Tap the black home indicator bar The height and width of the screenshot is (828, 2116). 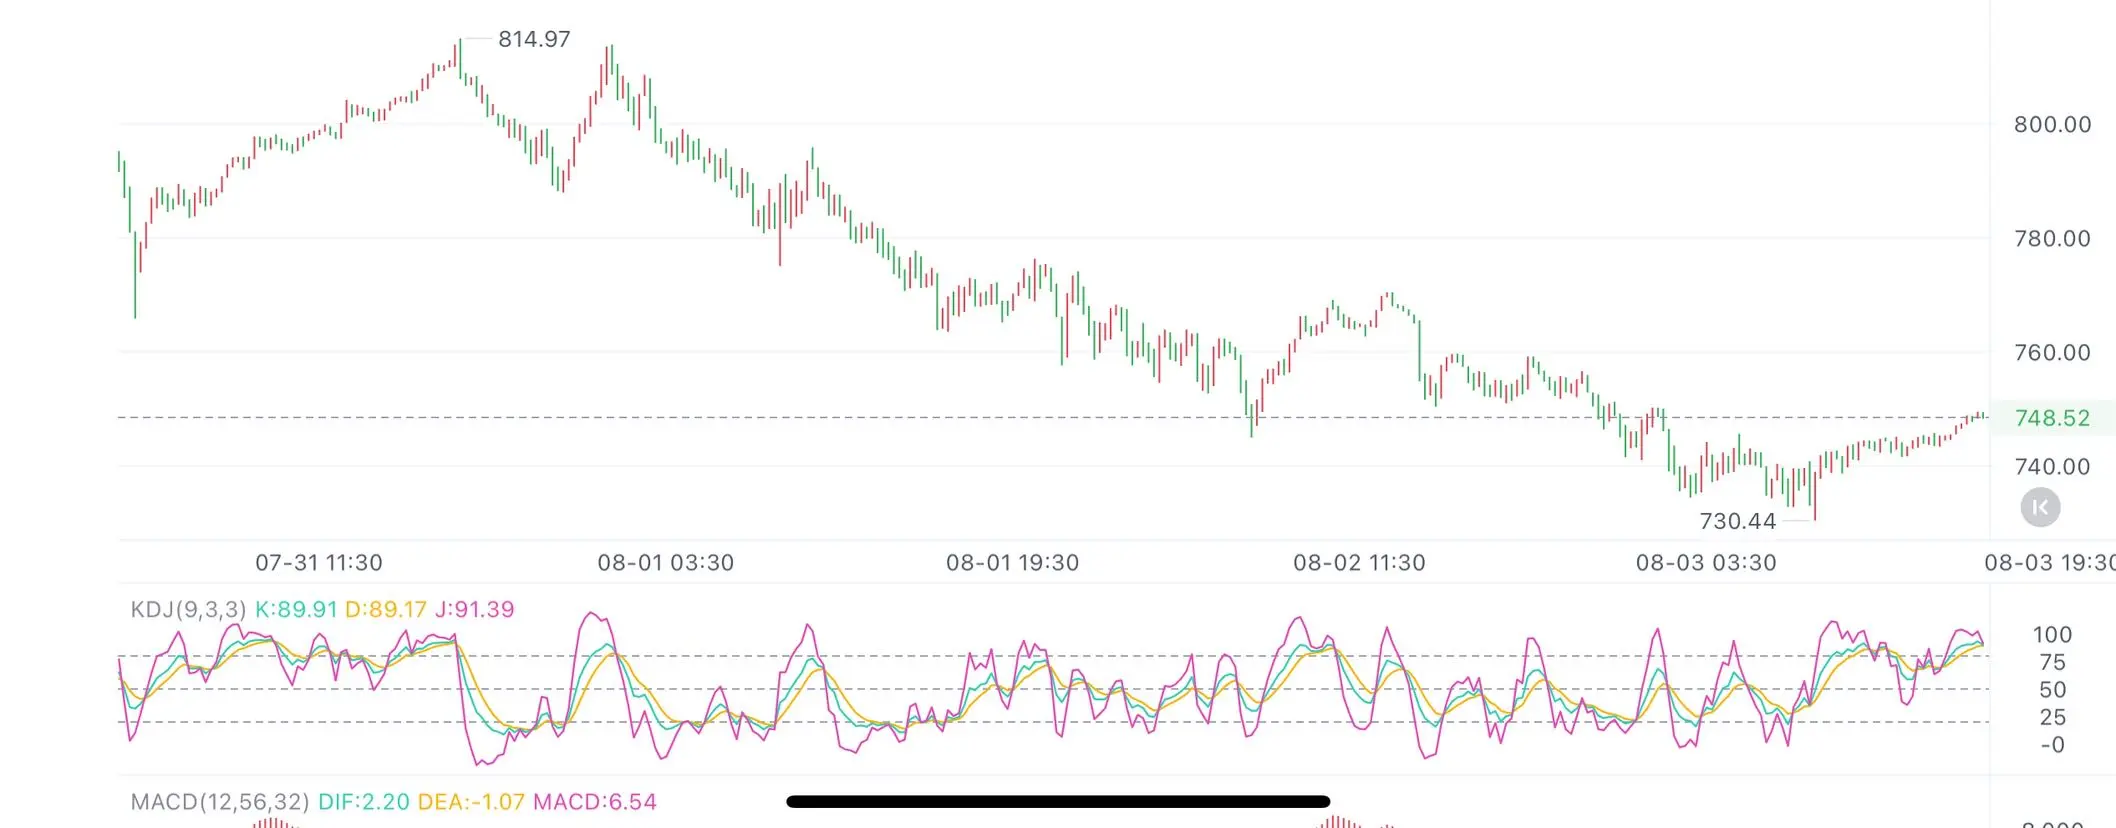tap(1058, 801)
